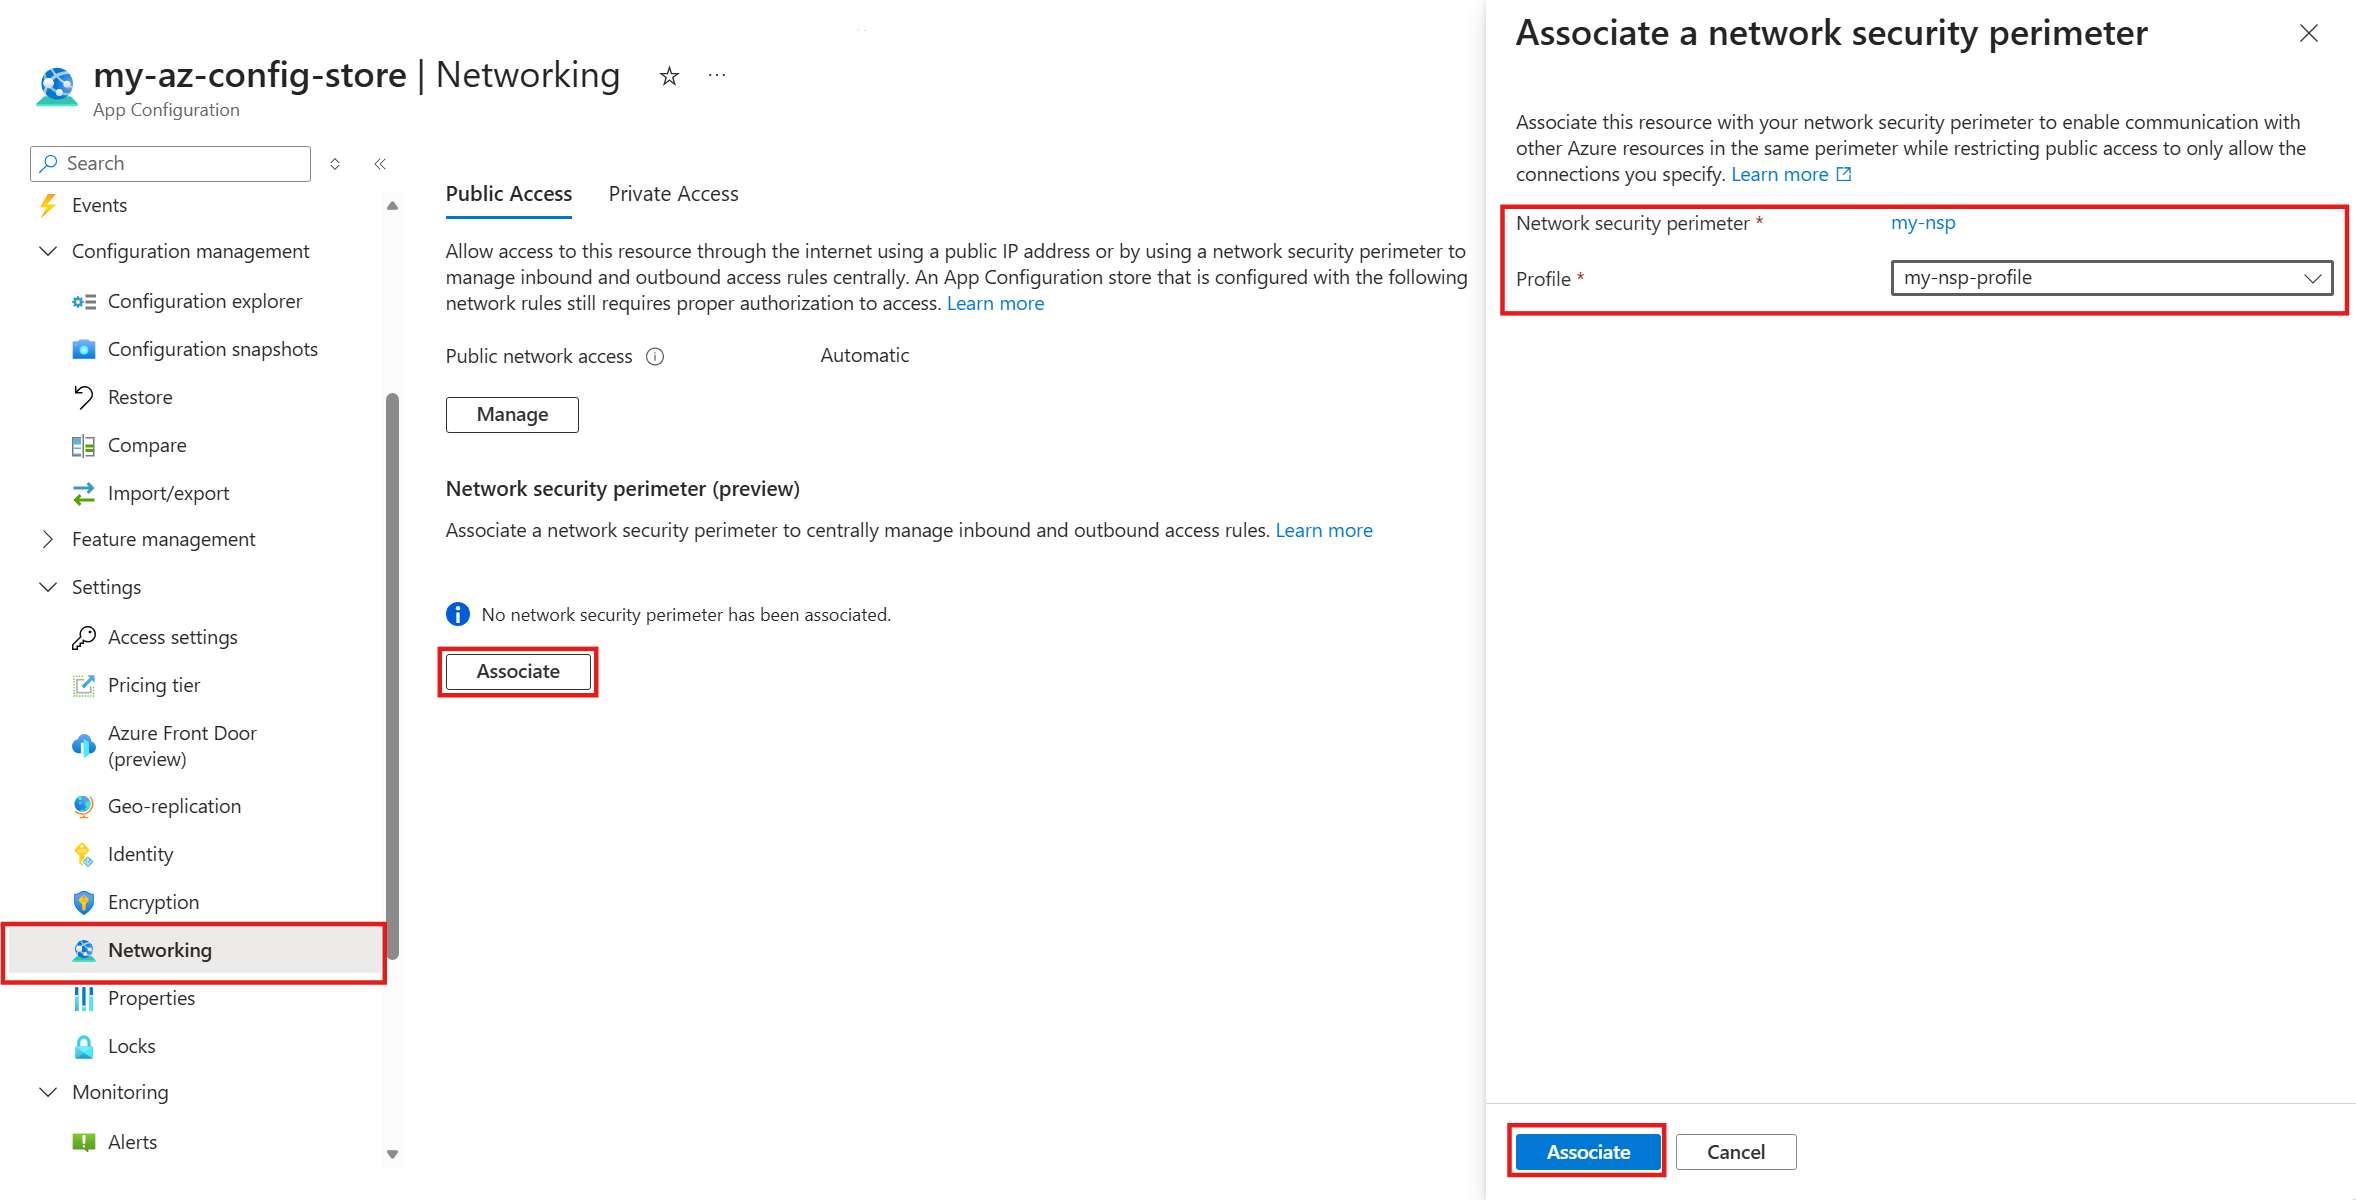This screenshot has height=1200, width=2356.
Task: Open the more options ellipsis menu
Action: [717, 76]
